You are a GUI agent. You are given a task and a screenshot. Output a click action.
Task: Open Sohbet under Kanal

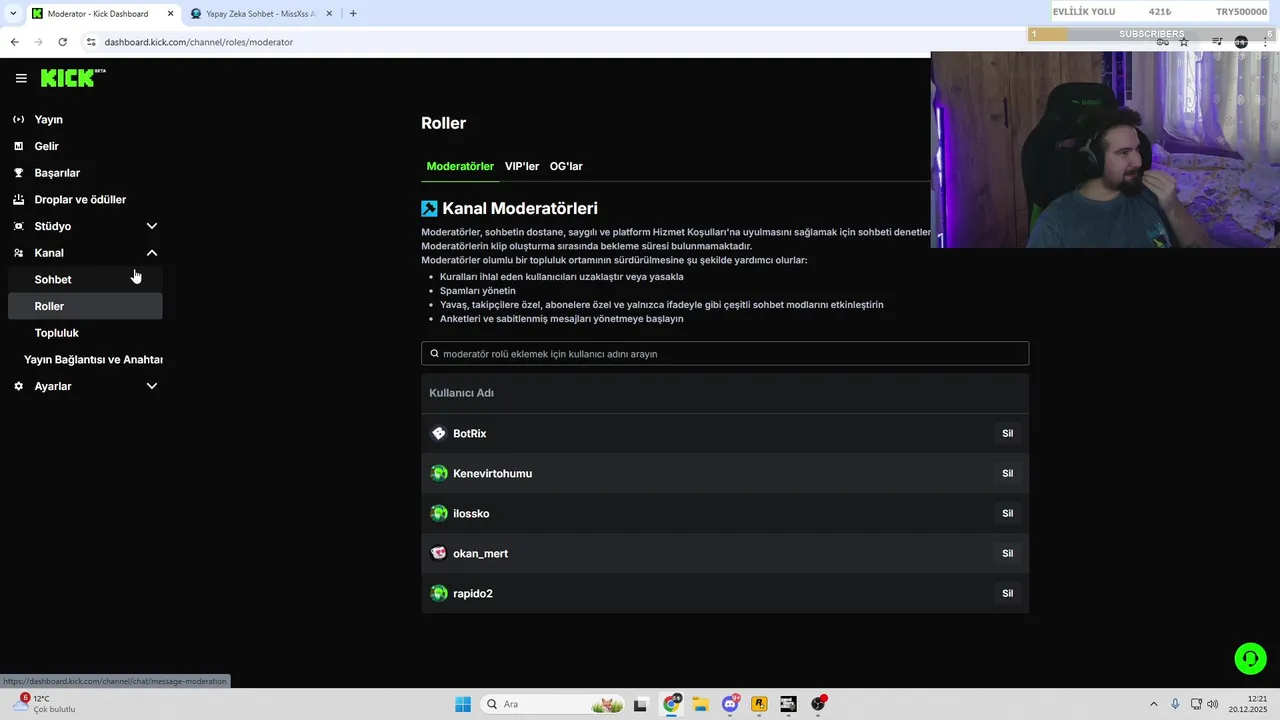click(x=85, y=279)
